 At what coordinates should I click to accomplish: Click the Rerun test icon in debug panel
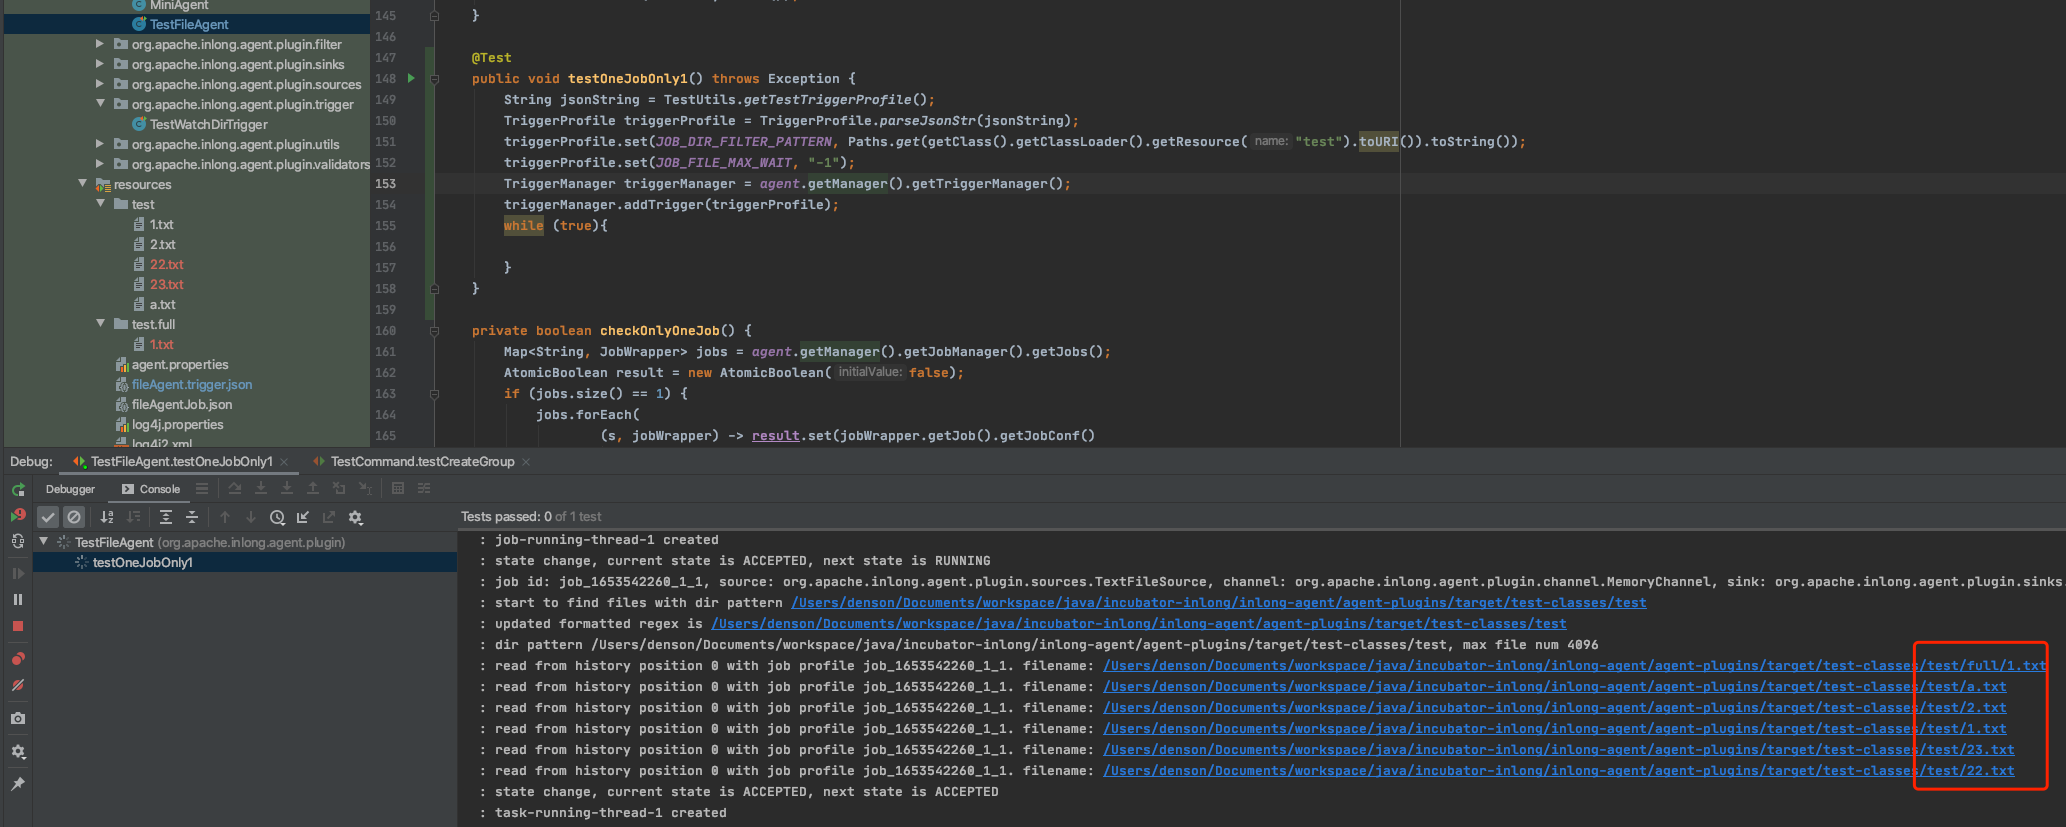[18, 489]
